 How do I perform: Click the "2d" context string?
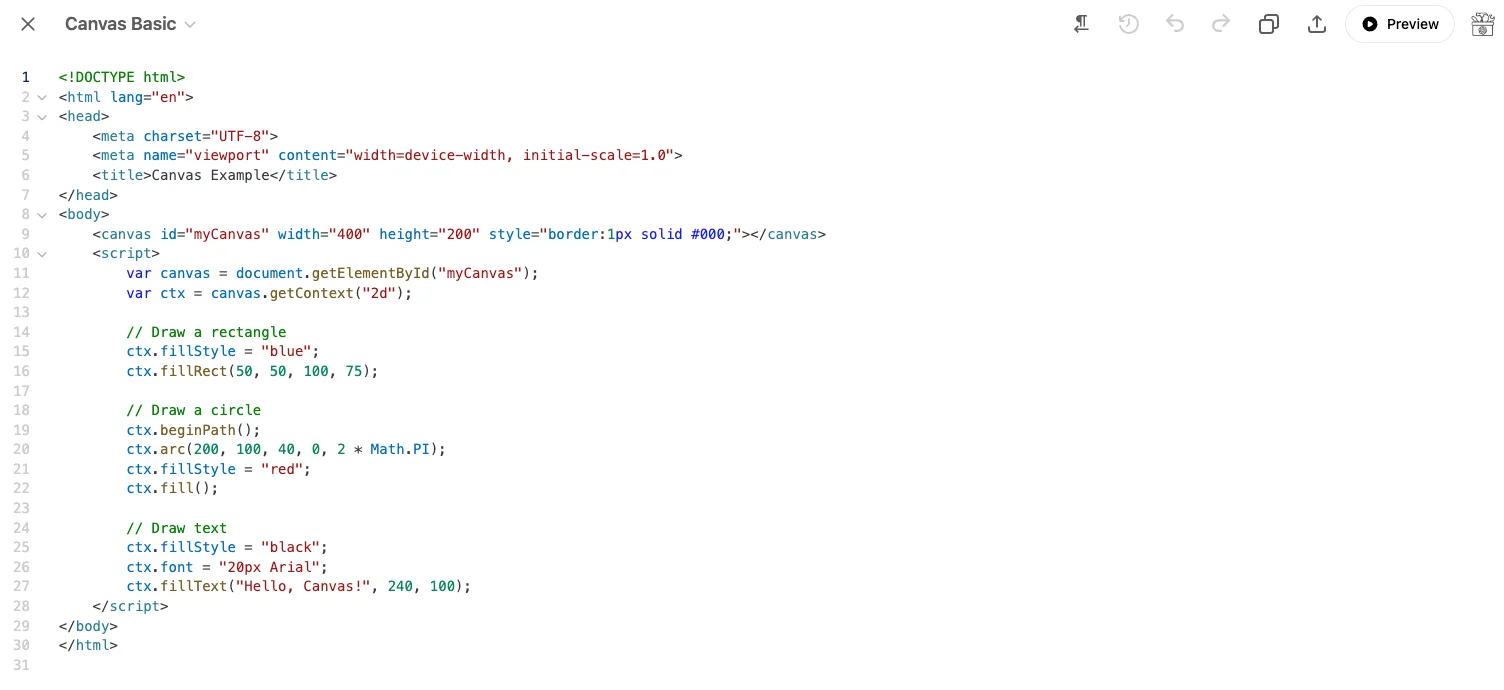pos(379,293)
